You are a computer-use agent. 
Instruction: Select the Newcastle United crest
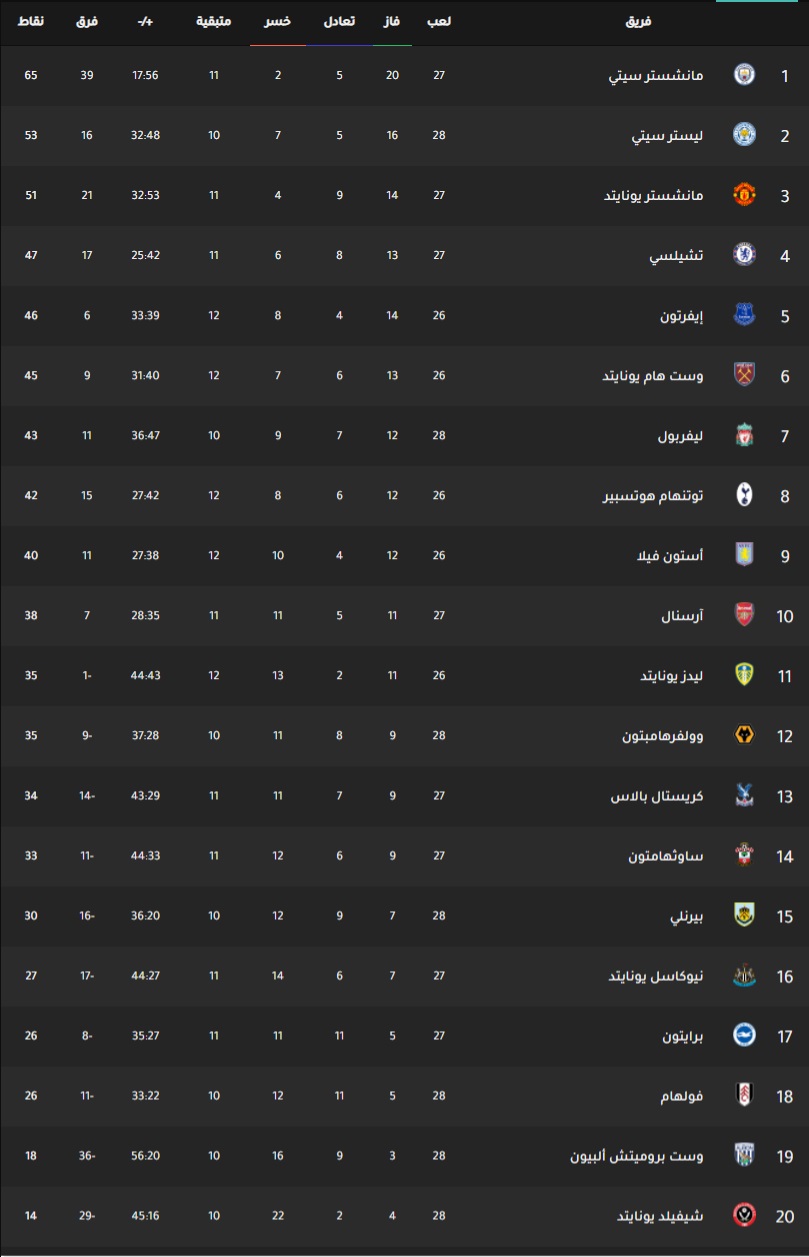[744, 975]
